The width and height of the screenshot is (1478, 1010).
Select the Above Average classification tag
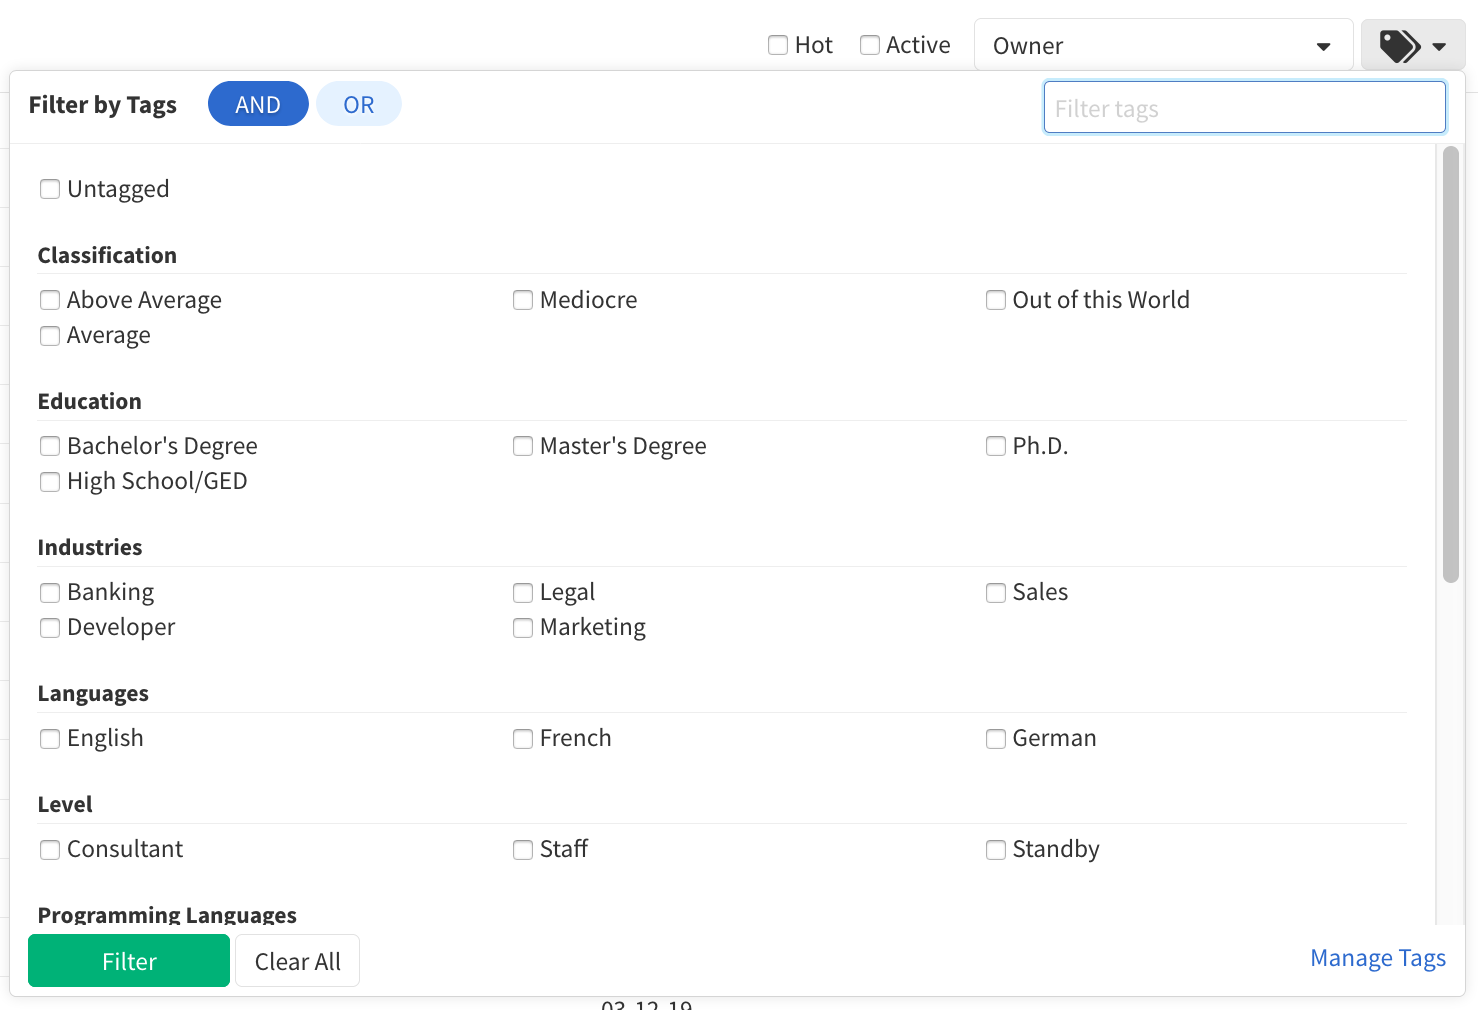[x=50, y=300]
